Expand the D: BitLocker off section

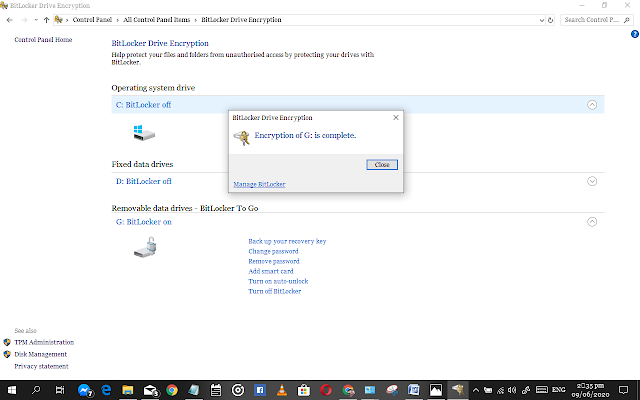[592, 181]
